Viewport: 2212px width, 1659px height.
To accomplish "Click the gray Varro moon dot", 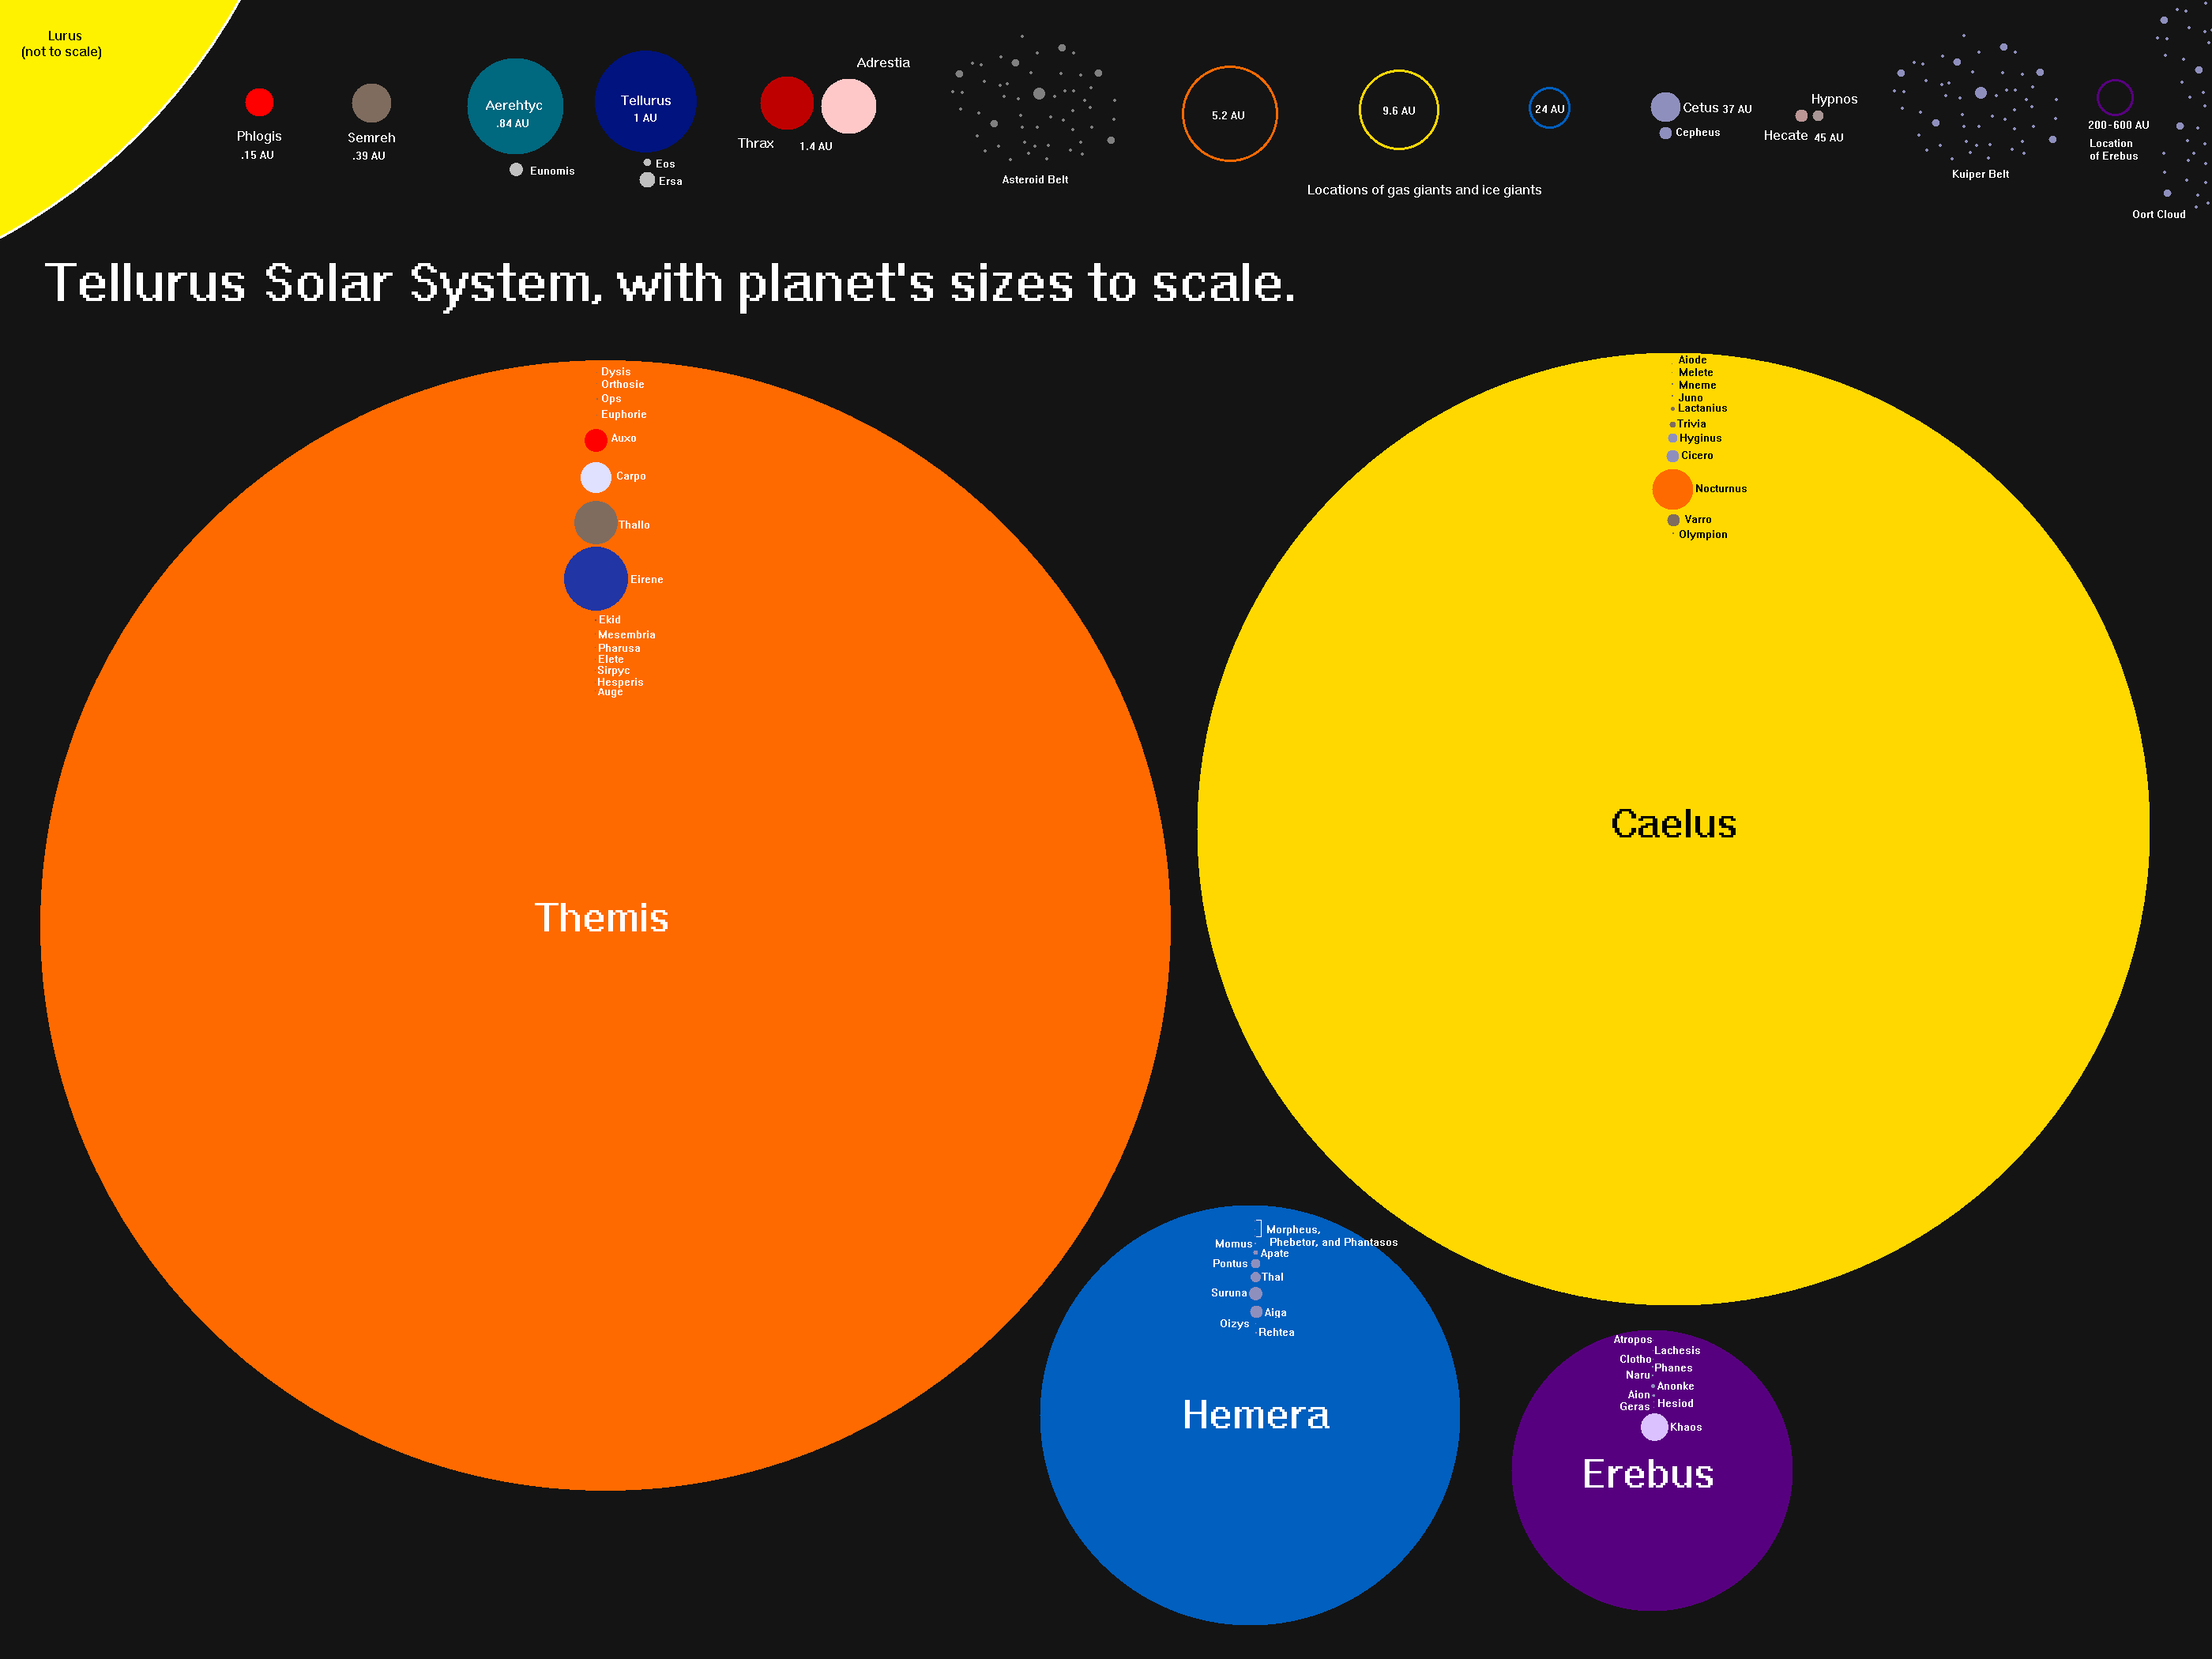I will (x=1673, y=520).
